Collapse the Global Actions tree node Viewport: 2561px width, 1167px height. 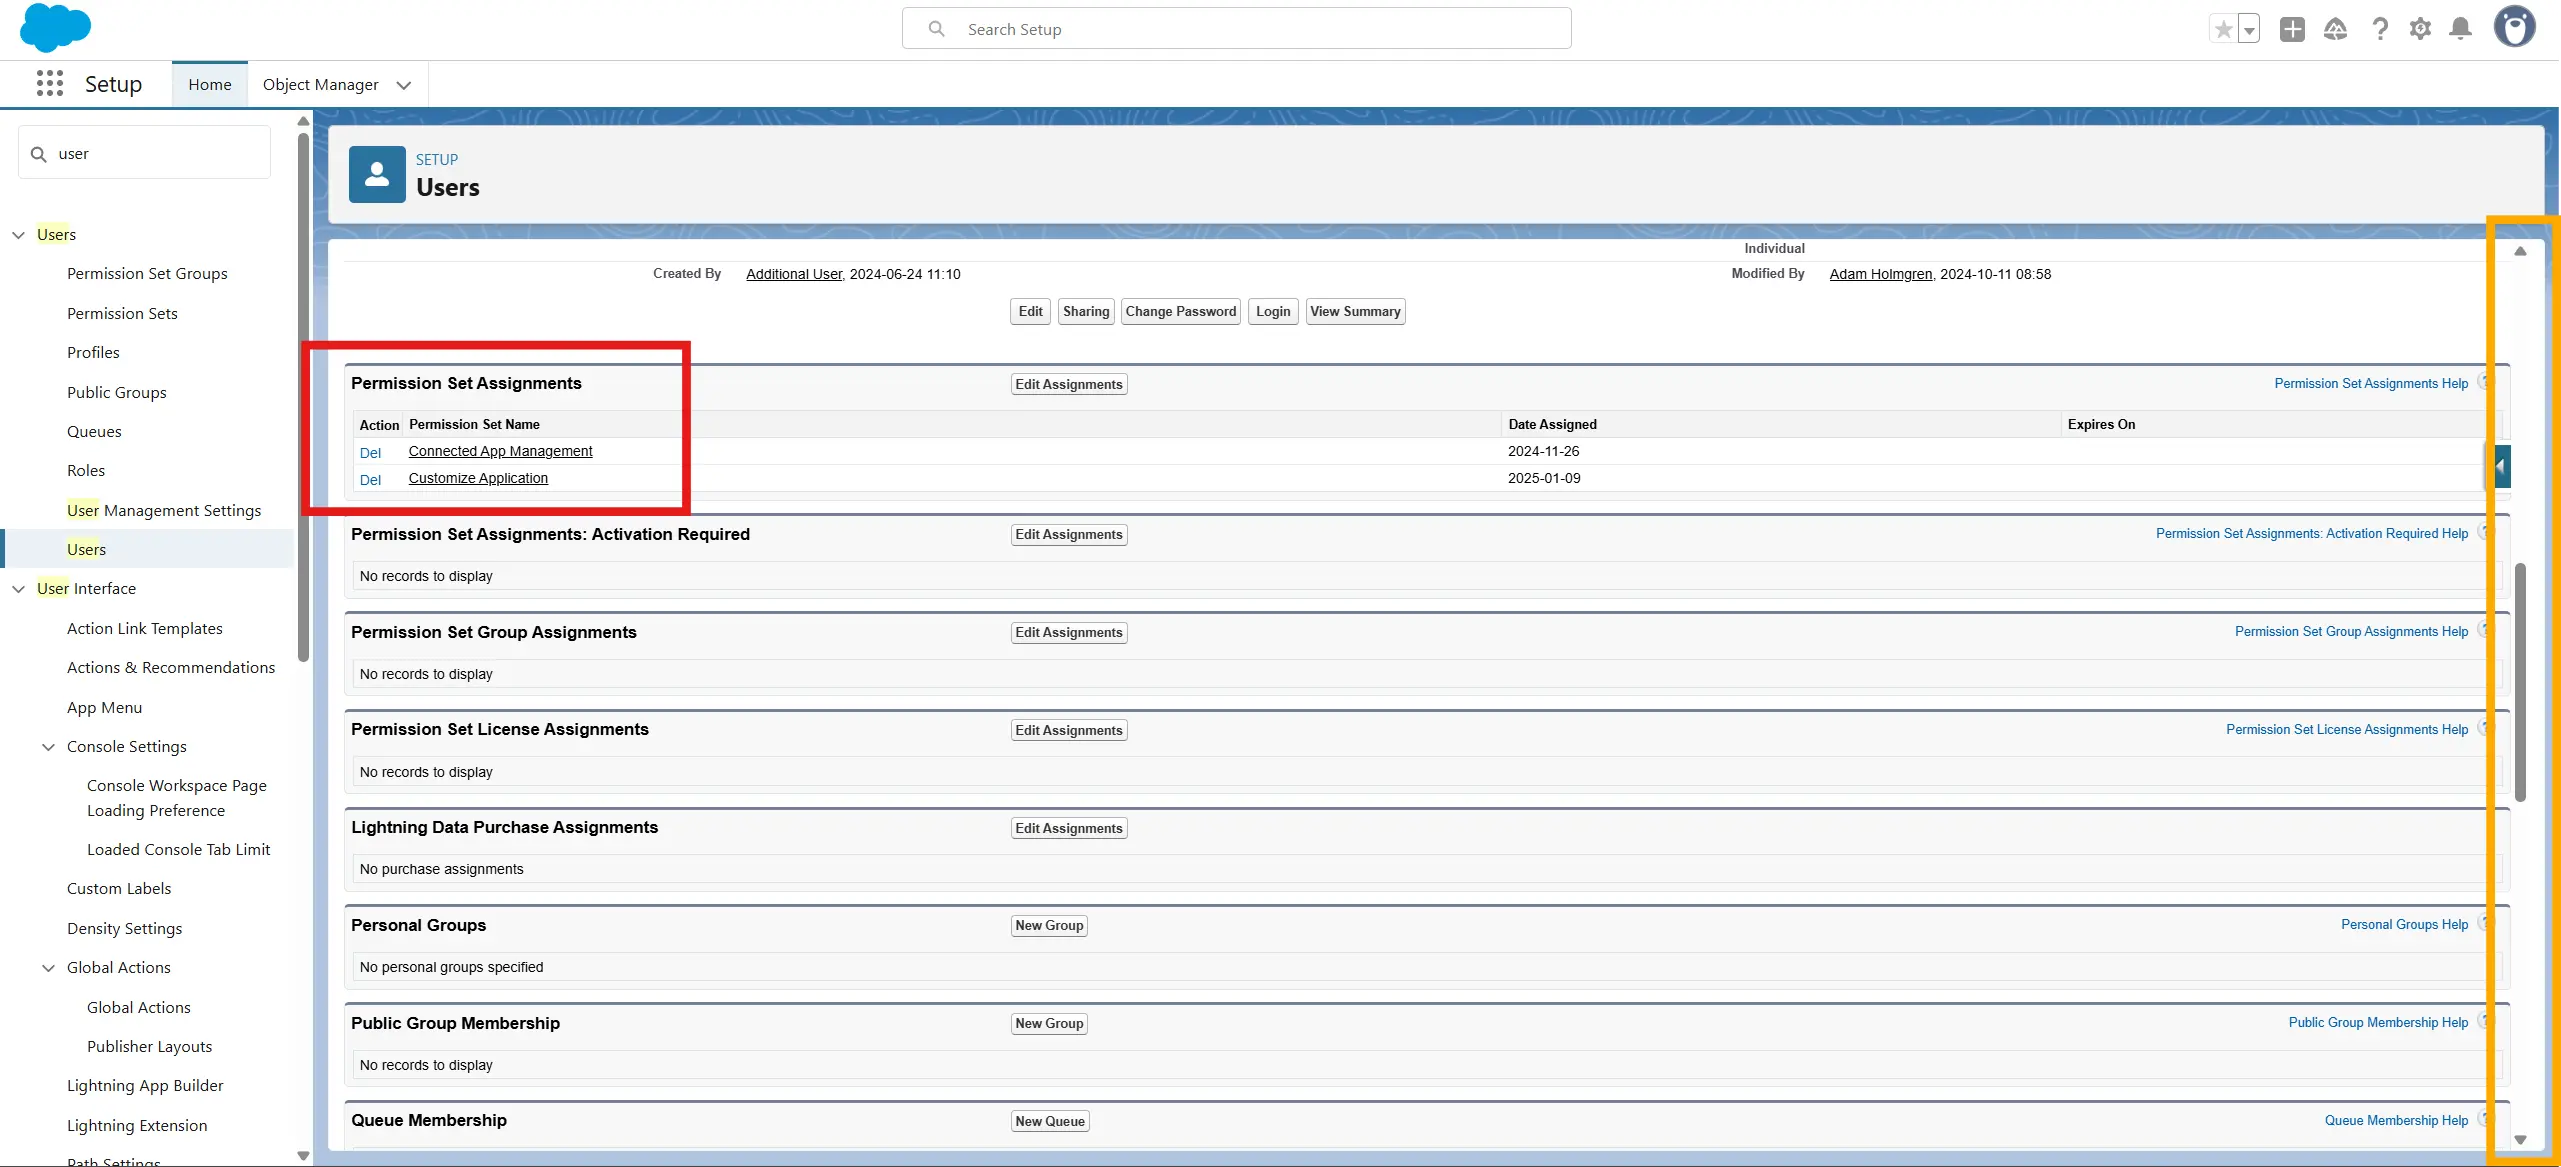(48, 968)
